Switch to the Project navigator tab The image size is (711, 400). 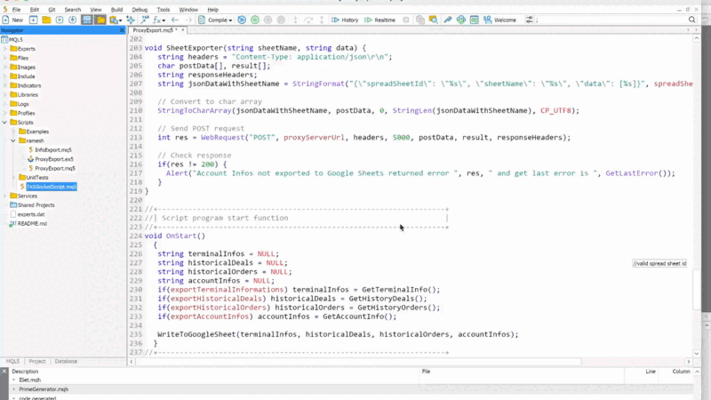pyautogui.click(x=37, y=361)
